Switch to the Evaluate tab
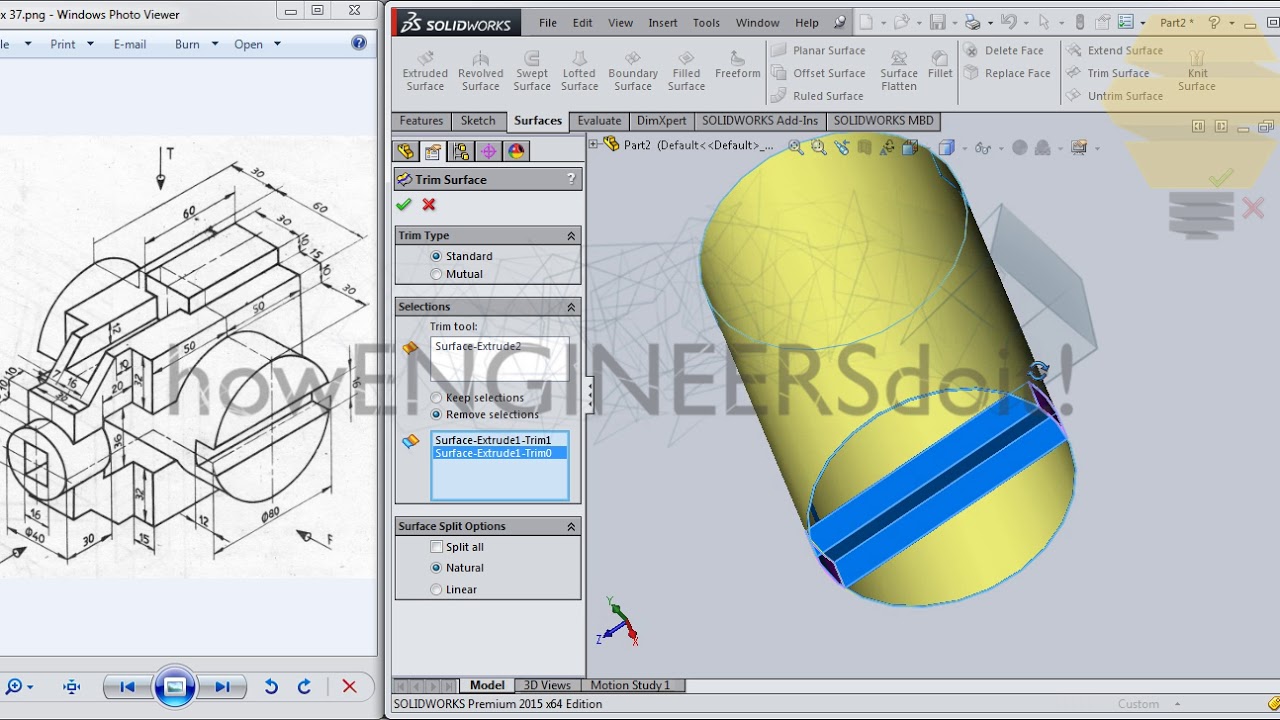1280x720 pixels. [x=599, y=121]
